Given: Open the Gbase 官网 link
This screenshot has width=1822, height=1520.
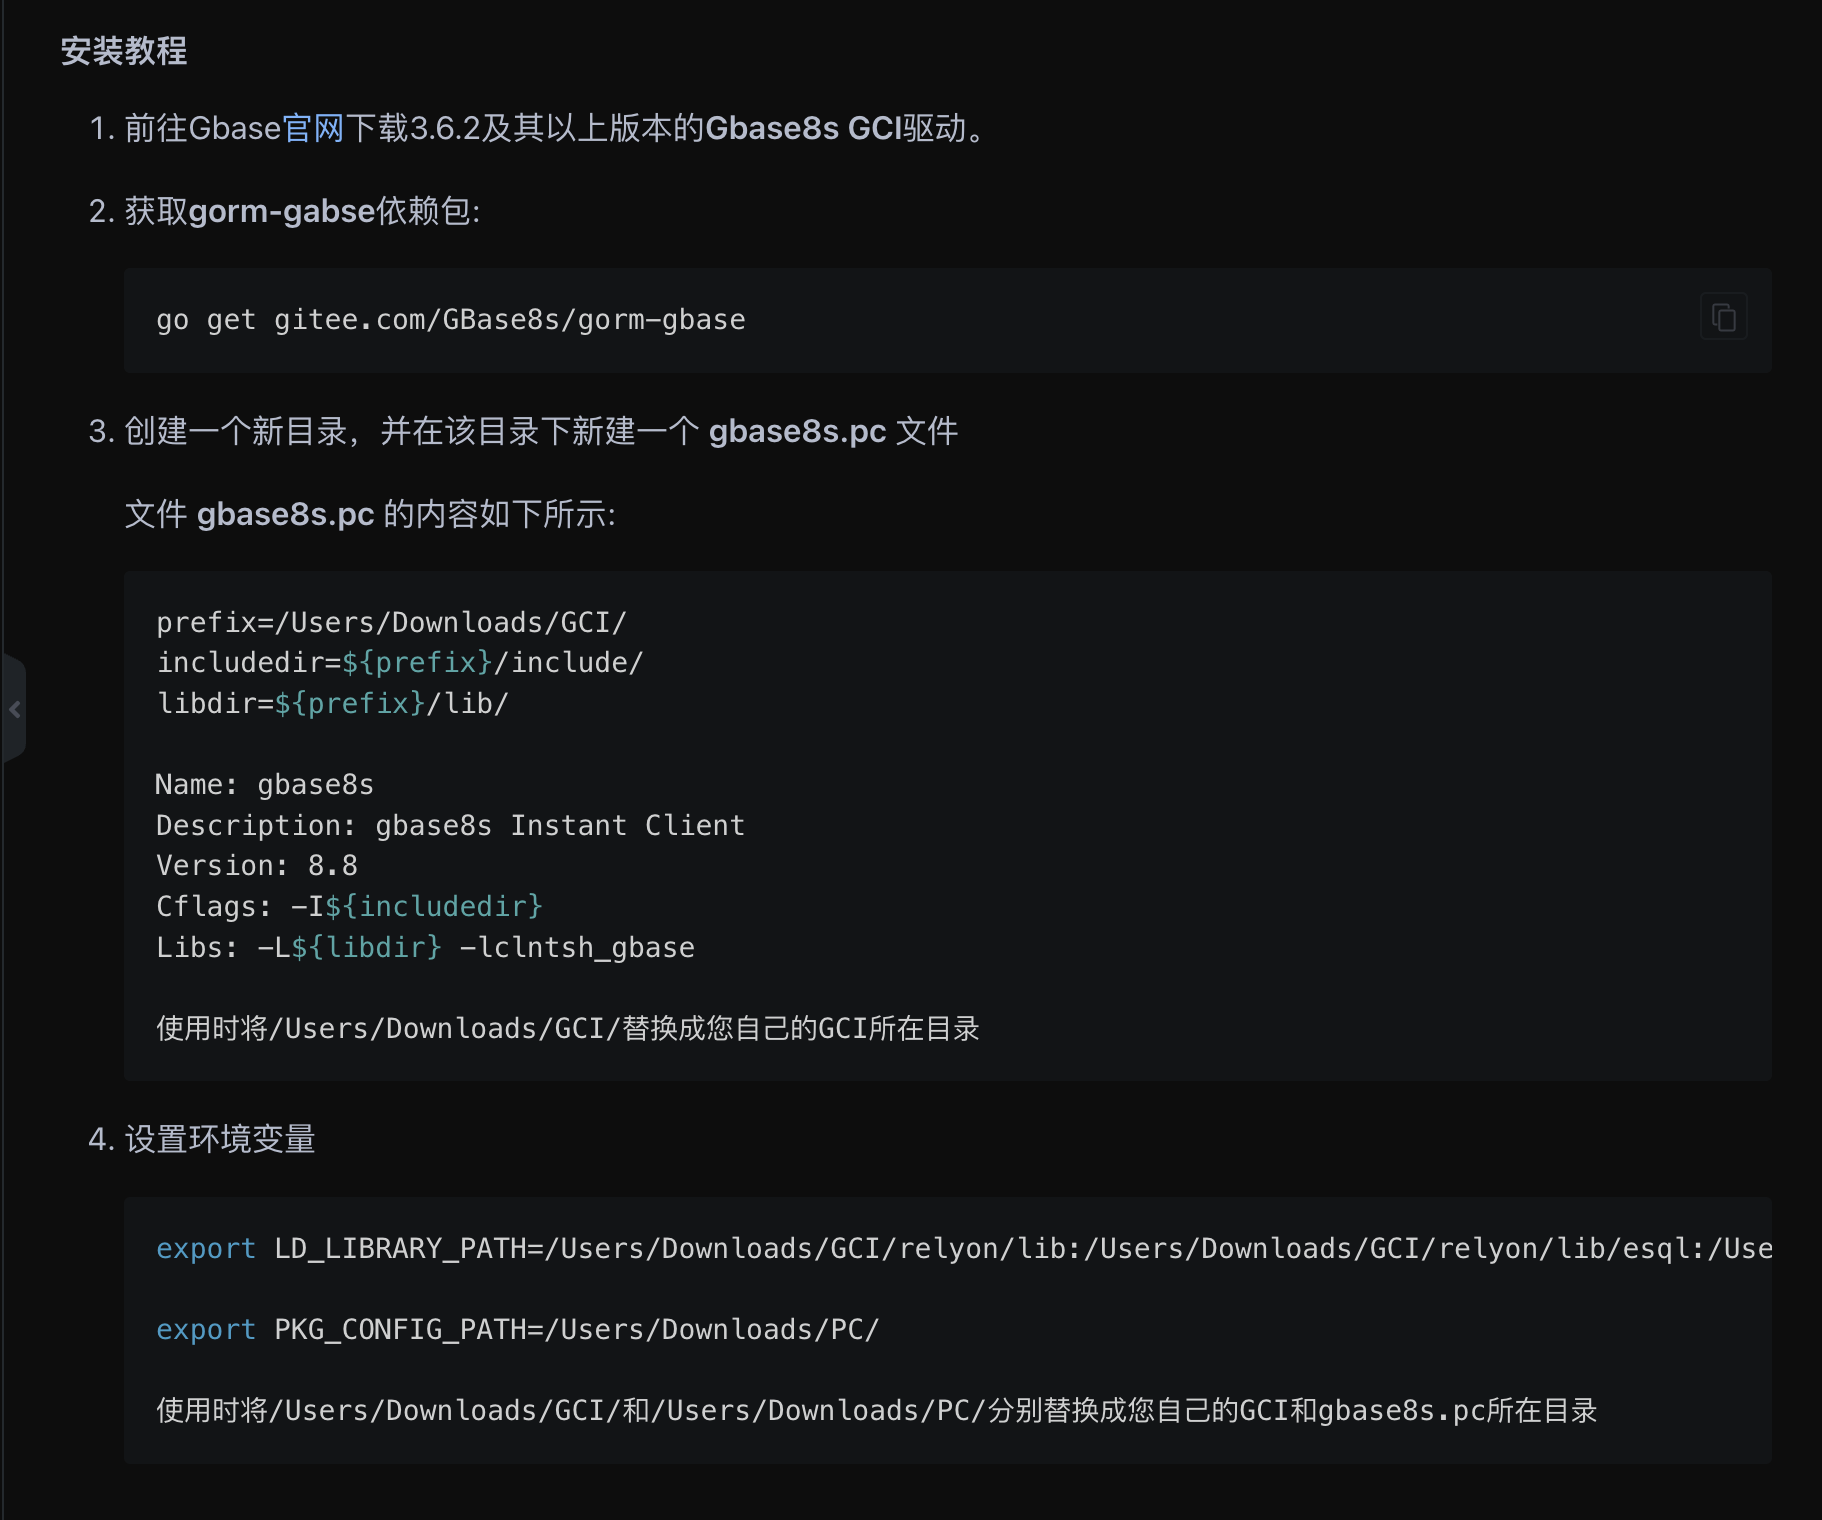Looking at the screenshot, I should pyautogui.click(x=313, y=129).
